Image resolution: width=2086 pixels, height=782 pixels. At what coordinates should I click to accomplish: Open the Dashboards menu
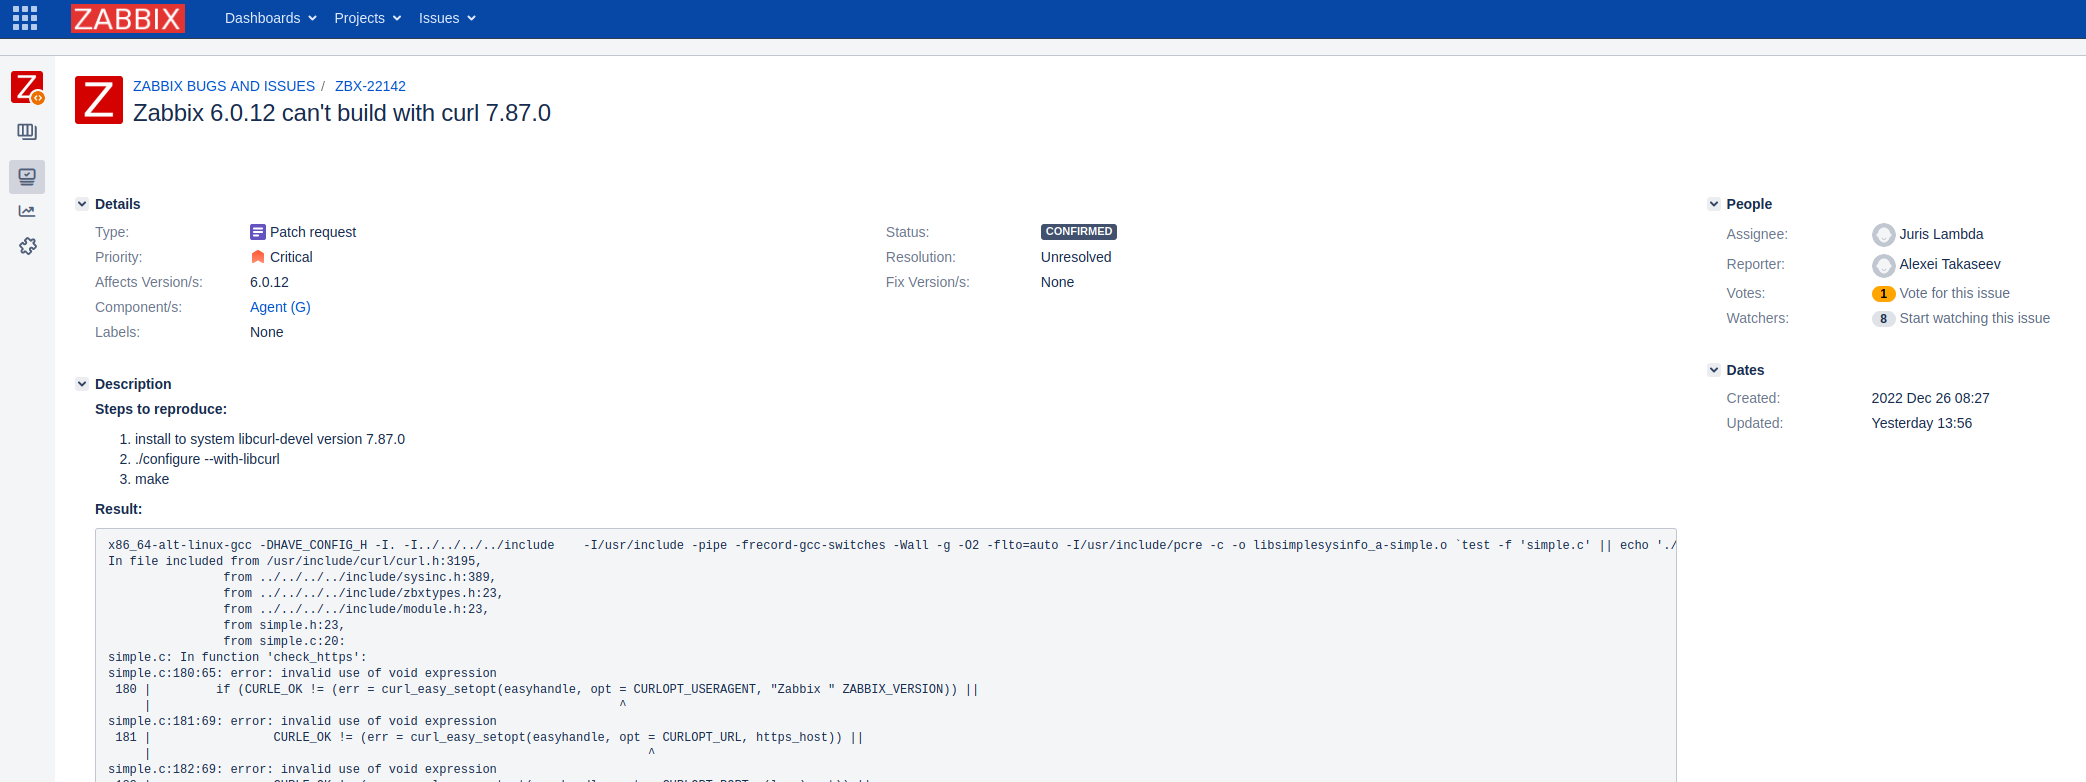270,18
